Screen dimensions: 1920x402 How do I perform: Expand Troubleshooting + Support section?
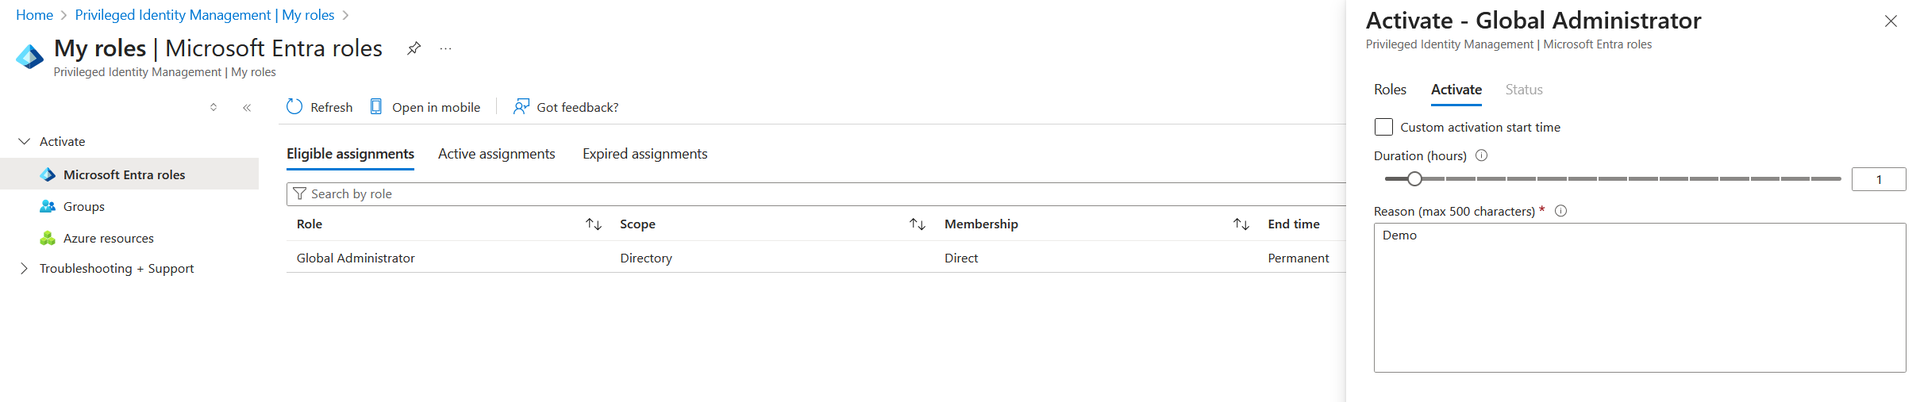24,269
